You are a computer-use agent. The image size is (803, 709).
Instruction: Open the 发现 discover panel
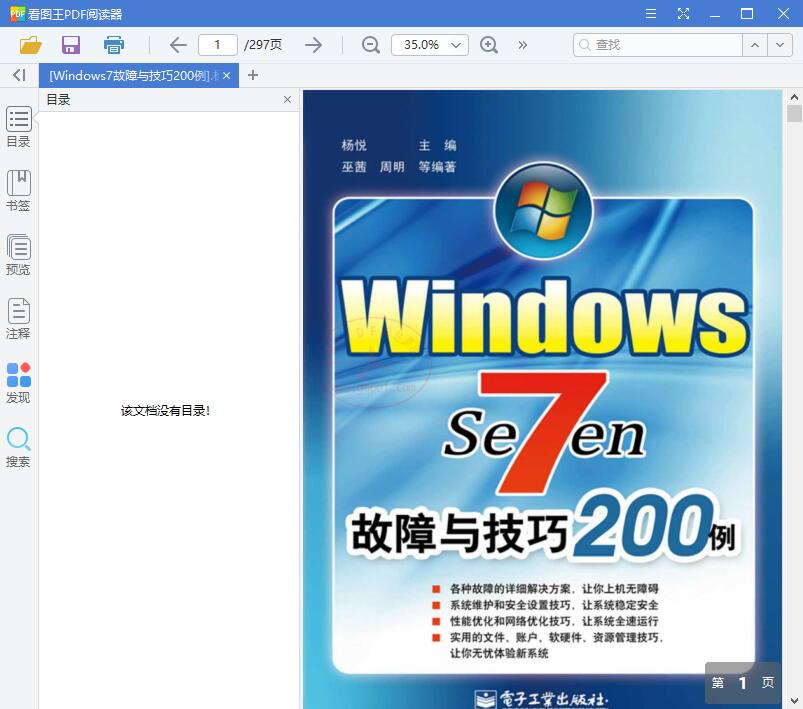[18, 383]
